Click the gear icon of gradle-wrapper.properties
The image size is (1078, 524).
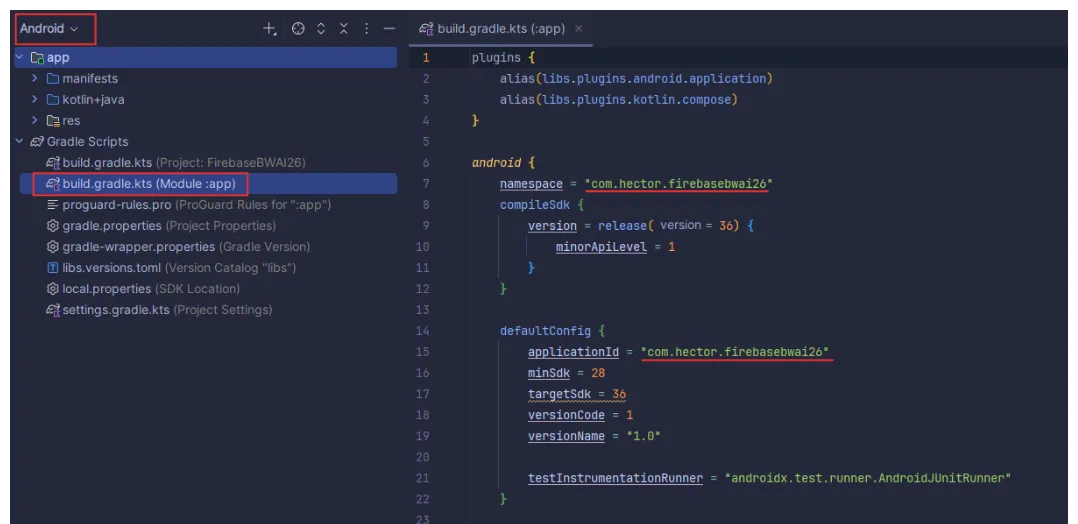point(52,246)
